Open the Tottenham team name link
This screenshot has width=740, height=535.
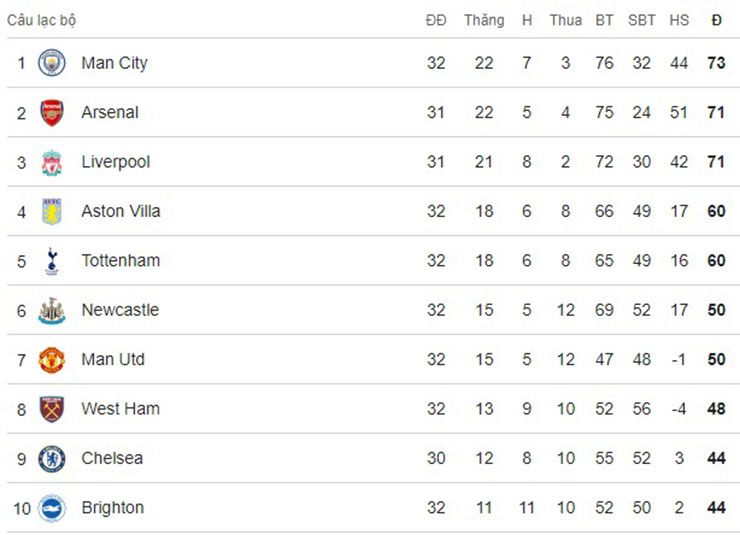(x=120, y=261)
